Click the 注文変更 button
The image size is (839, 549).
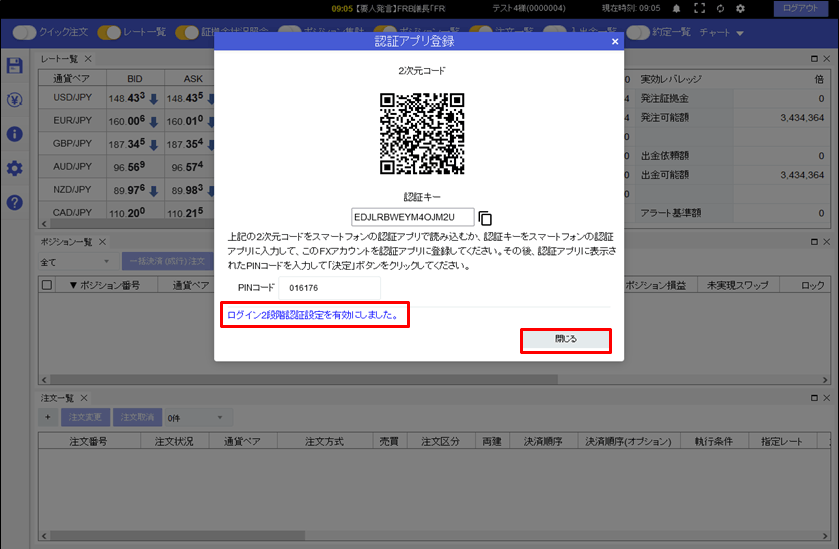click(x=85, y=417)
